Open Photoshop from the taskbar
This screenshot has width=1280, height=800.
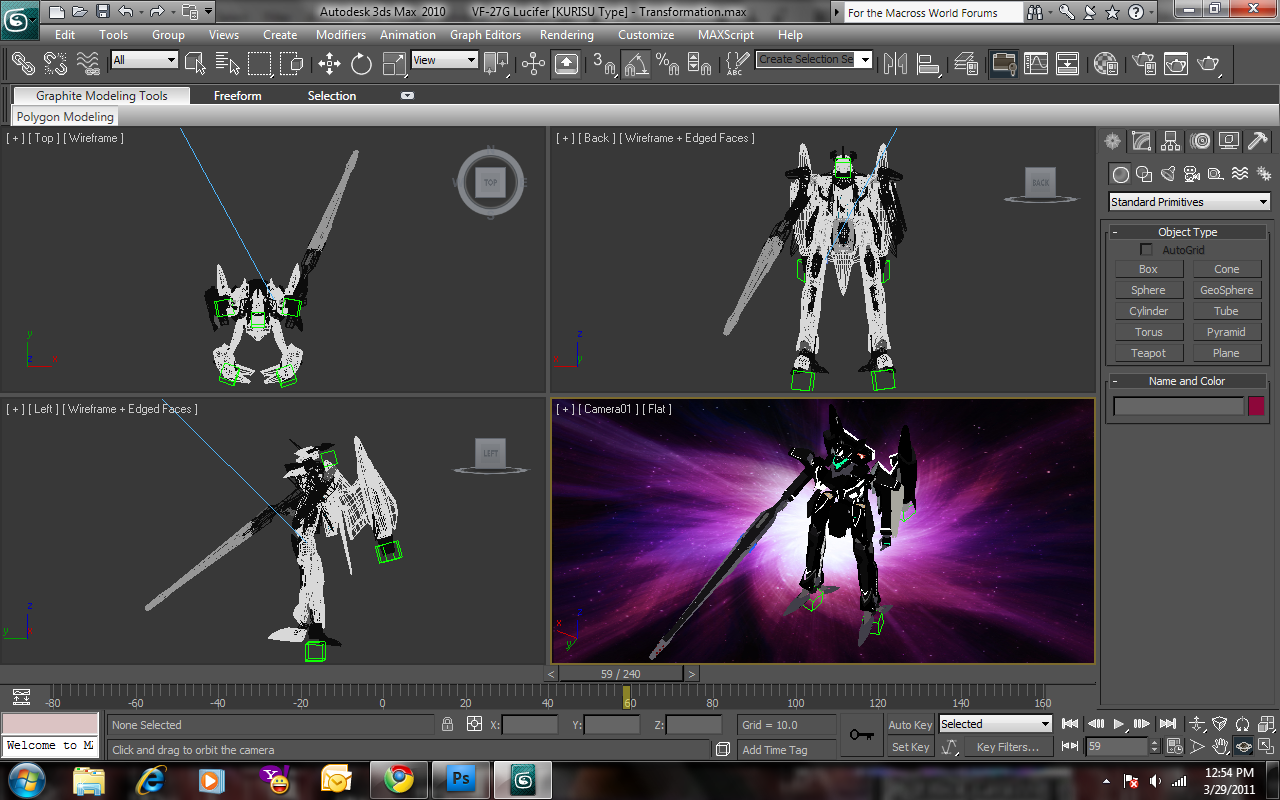tap(461, 779)
